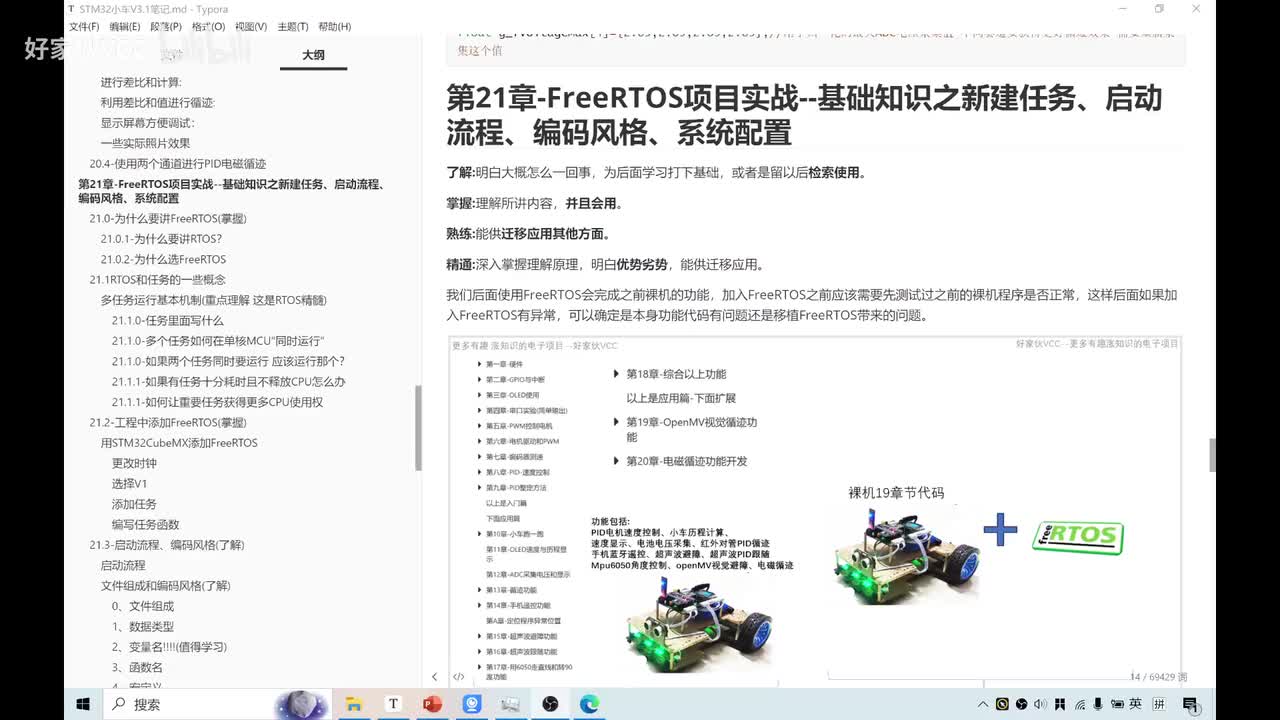The width and height of the screenshot is (1280, 720).
Task: Open the 帮助(H) menu
Action: point(334,27)
